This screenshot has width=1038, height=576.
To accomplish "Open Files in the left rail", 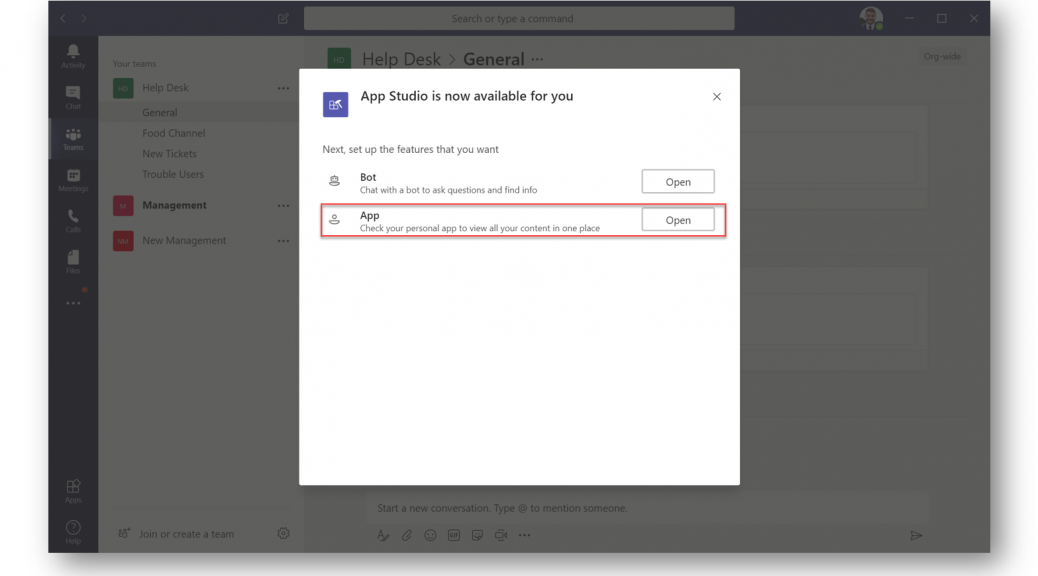I will [x=73, y=262].
